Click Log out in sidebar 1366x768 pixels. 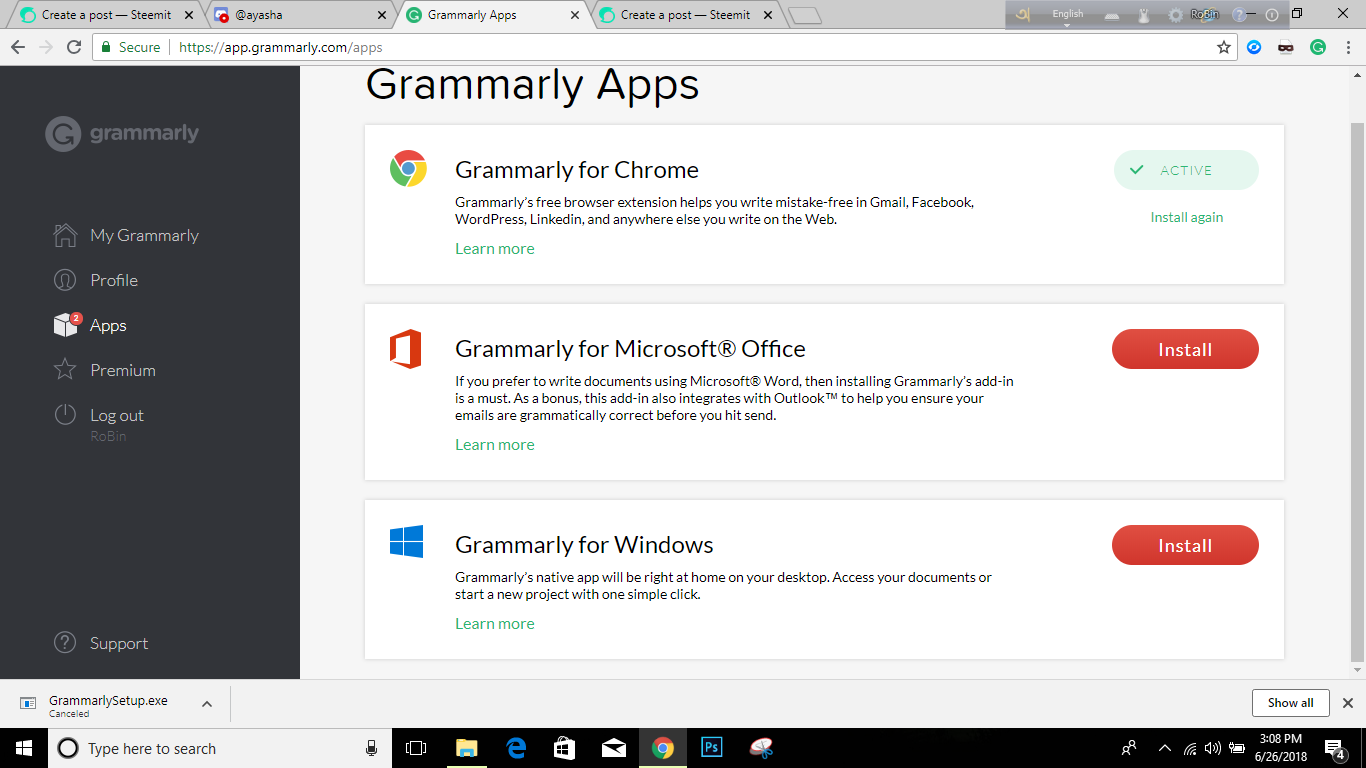point(116,415)
